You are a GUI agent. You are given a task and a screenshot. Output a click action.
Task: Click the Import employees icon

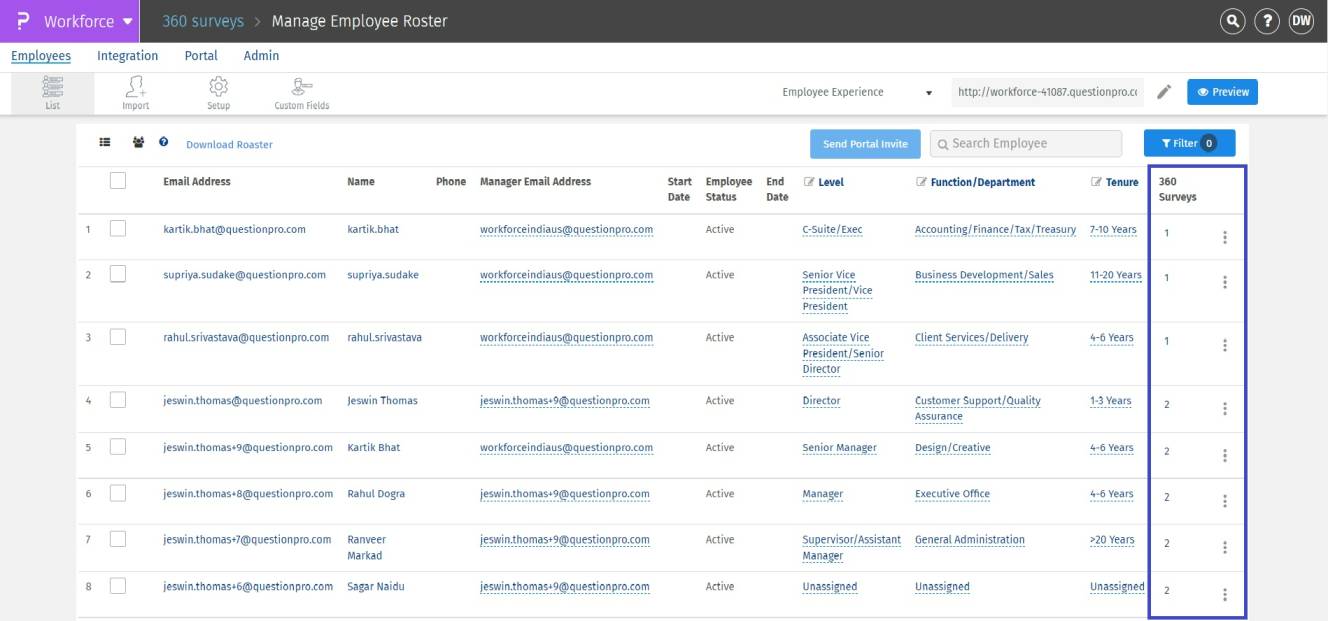click(135, 90)
